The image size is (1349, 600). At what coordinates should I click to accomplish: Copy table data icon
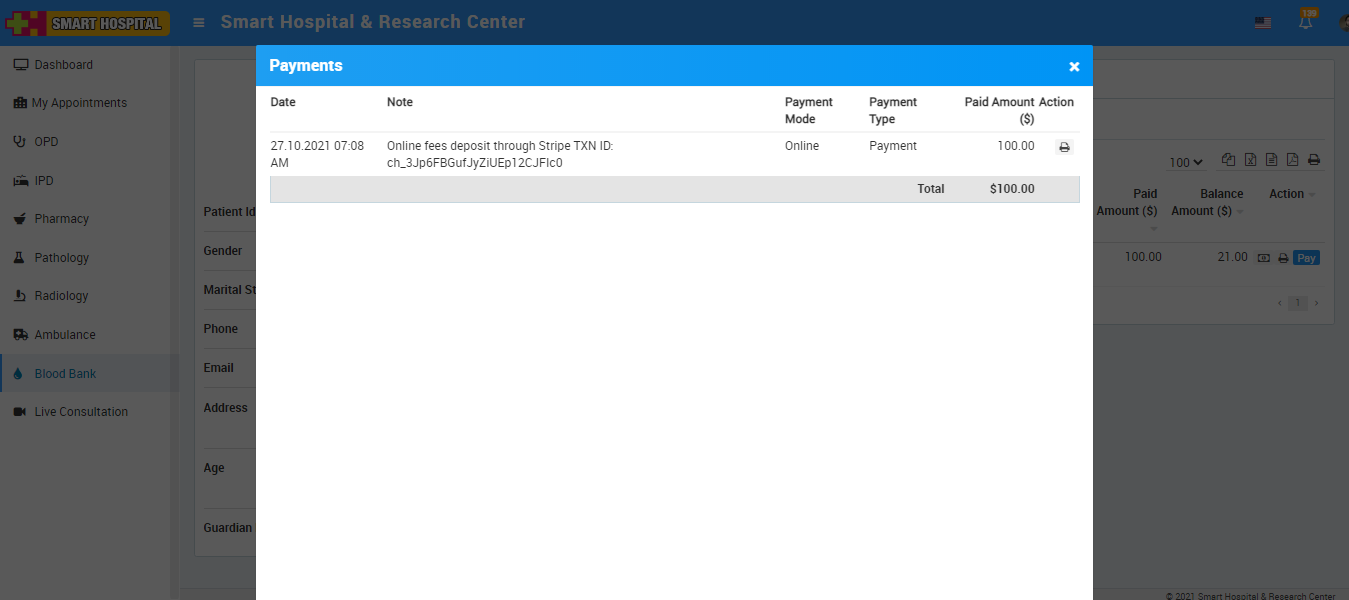(1228, 160)
